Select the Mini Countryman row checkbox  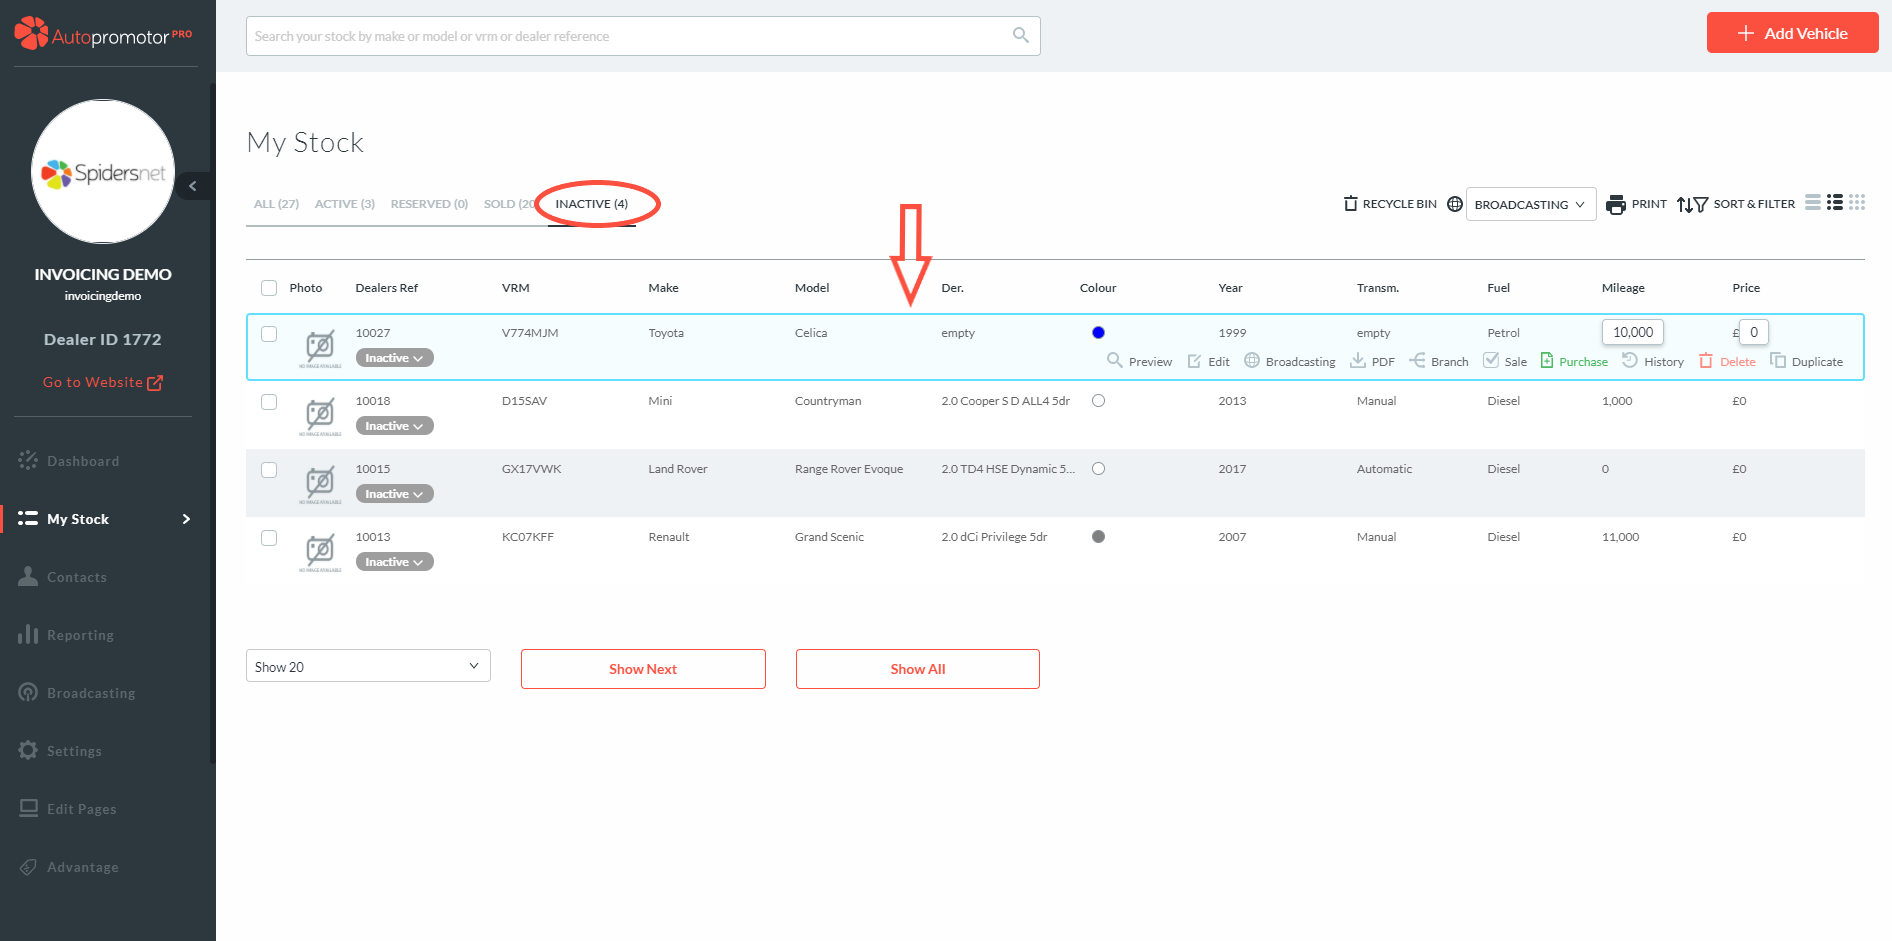(x=269, y=402)
